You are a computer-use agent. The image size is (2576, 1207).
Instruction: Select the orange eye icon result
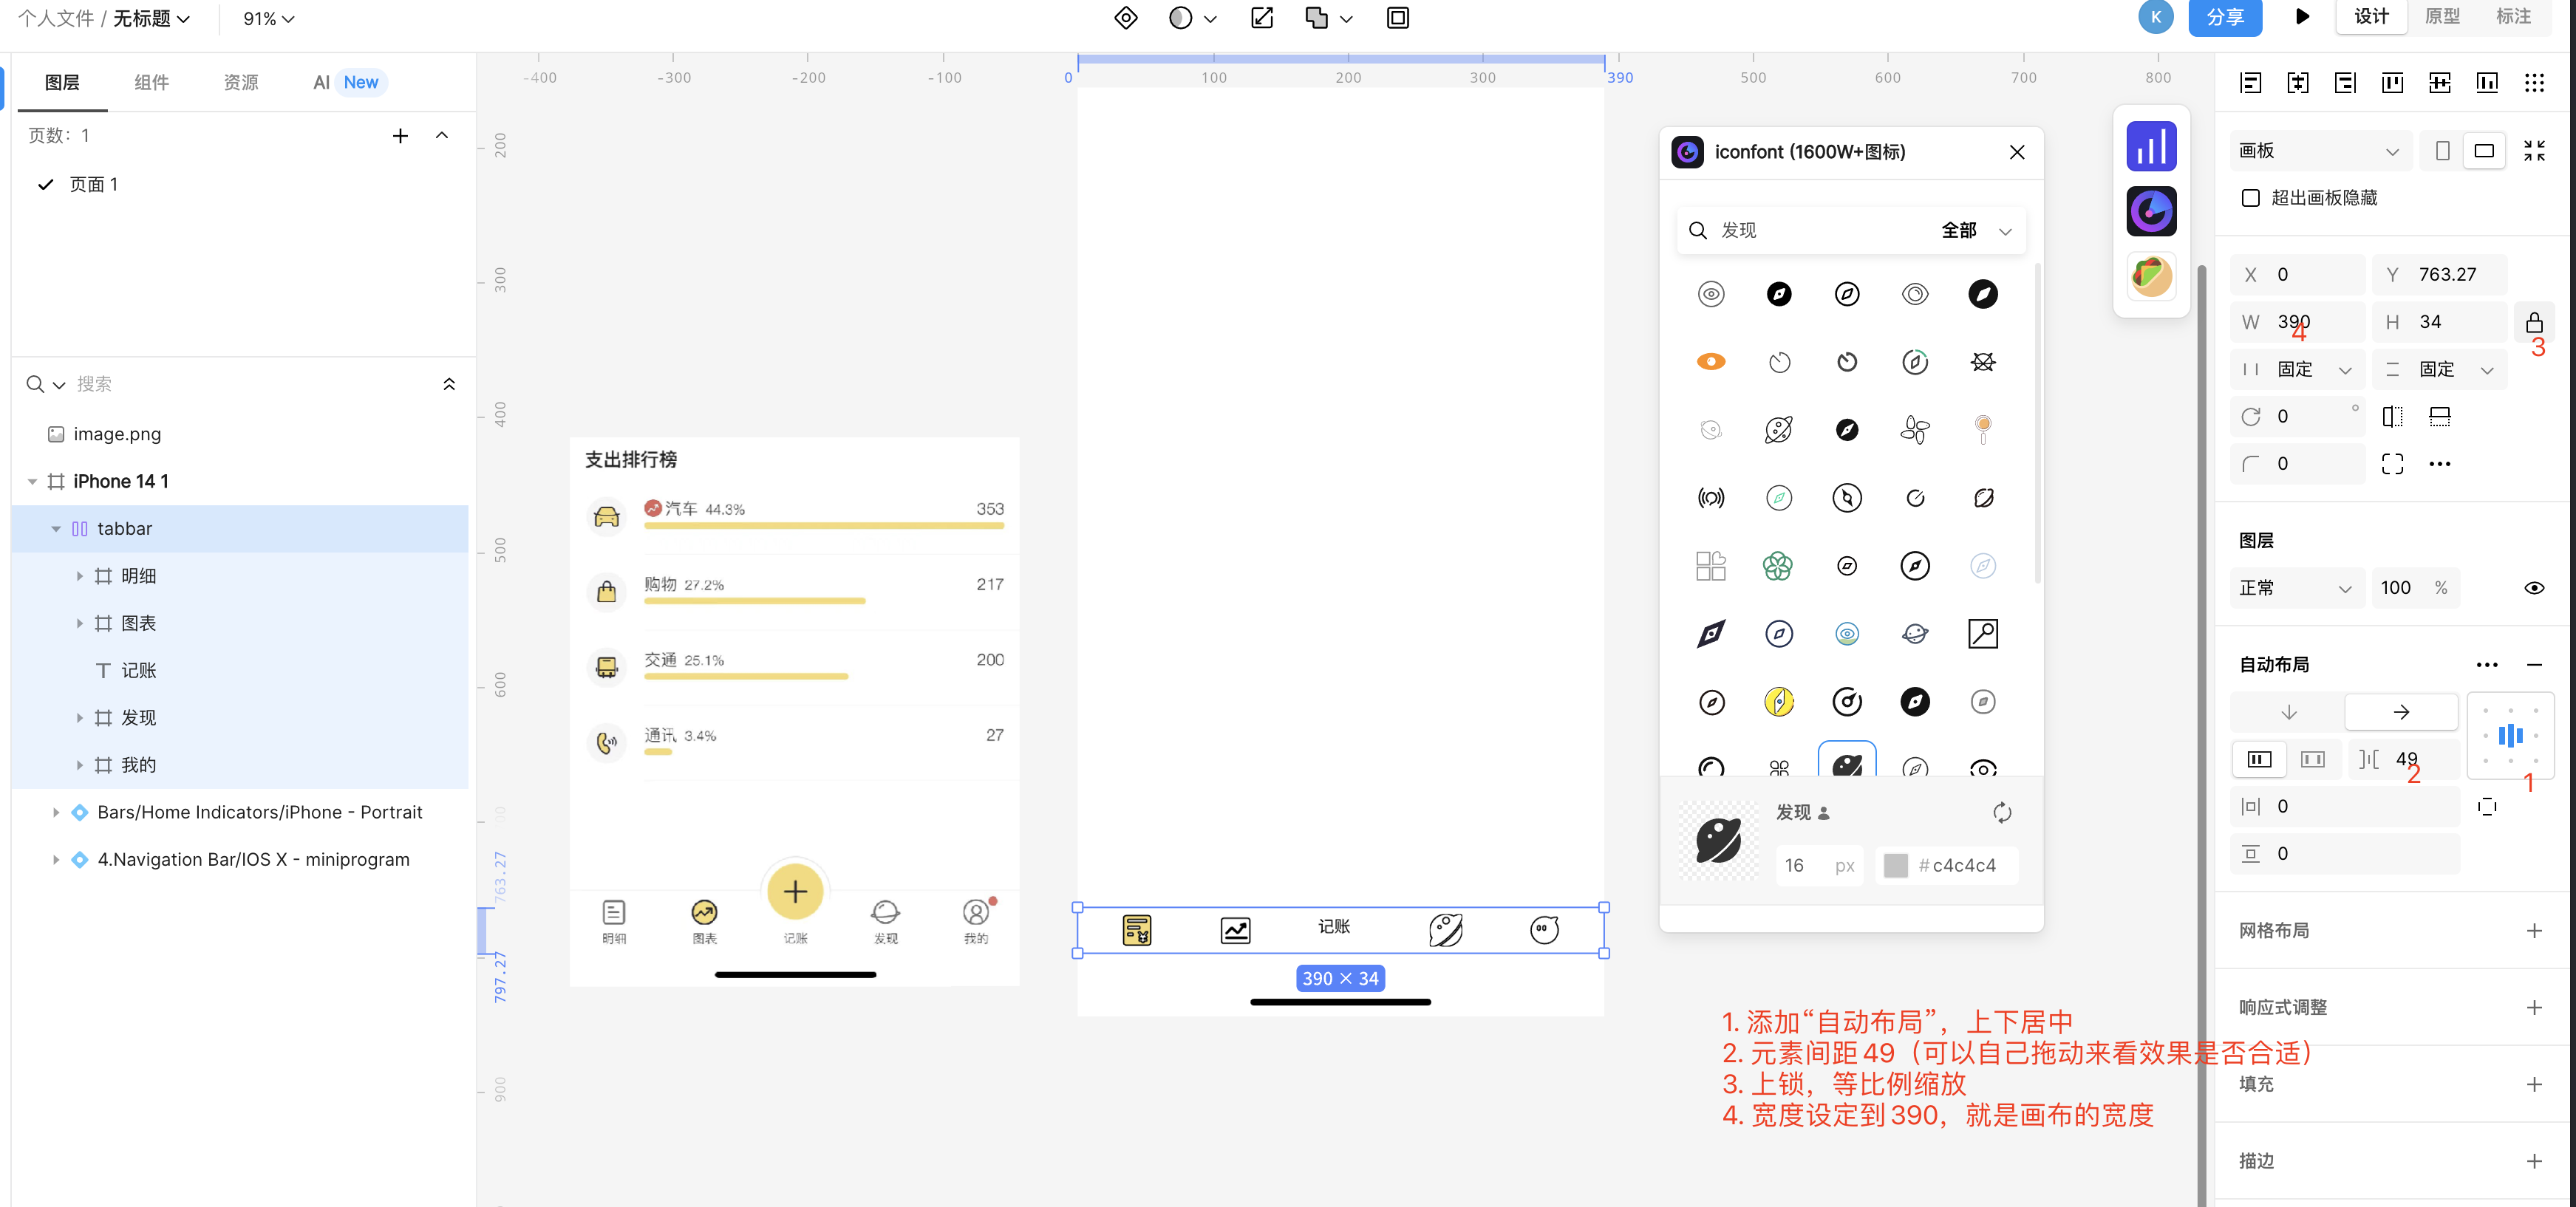pyautogui.click(x=1710, y=362)
